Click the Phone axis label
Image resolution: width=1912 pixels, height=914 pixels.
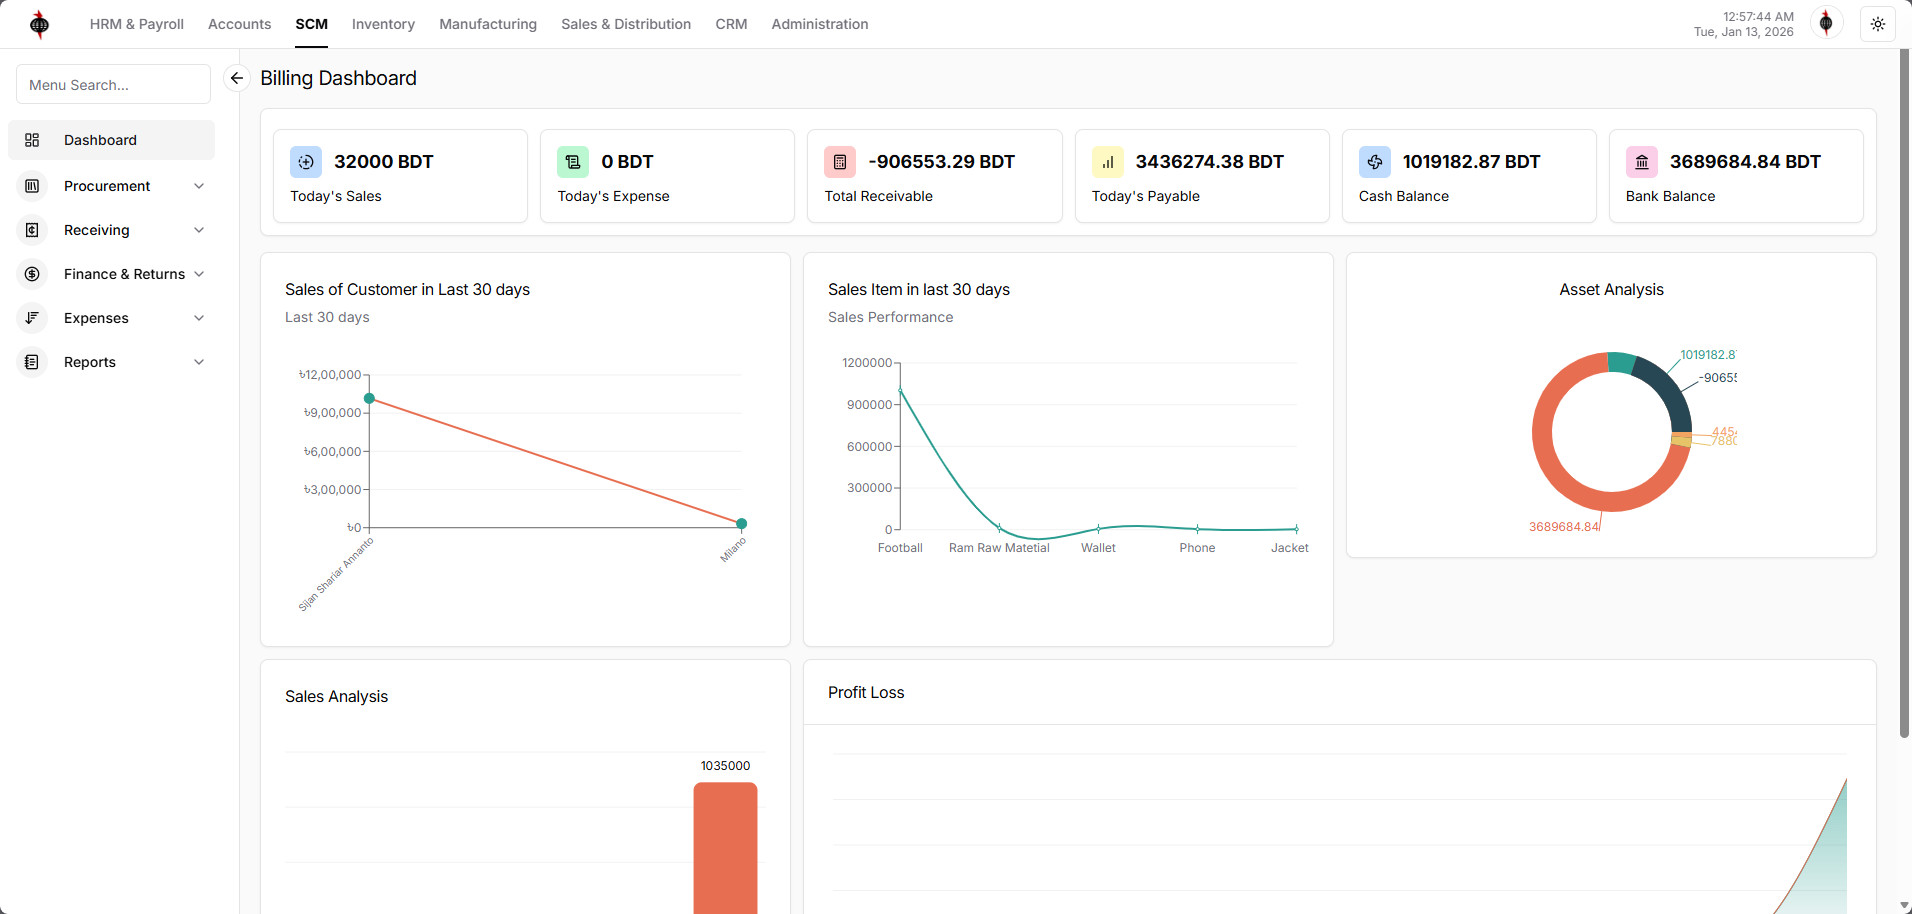[1197, 548]
